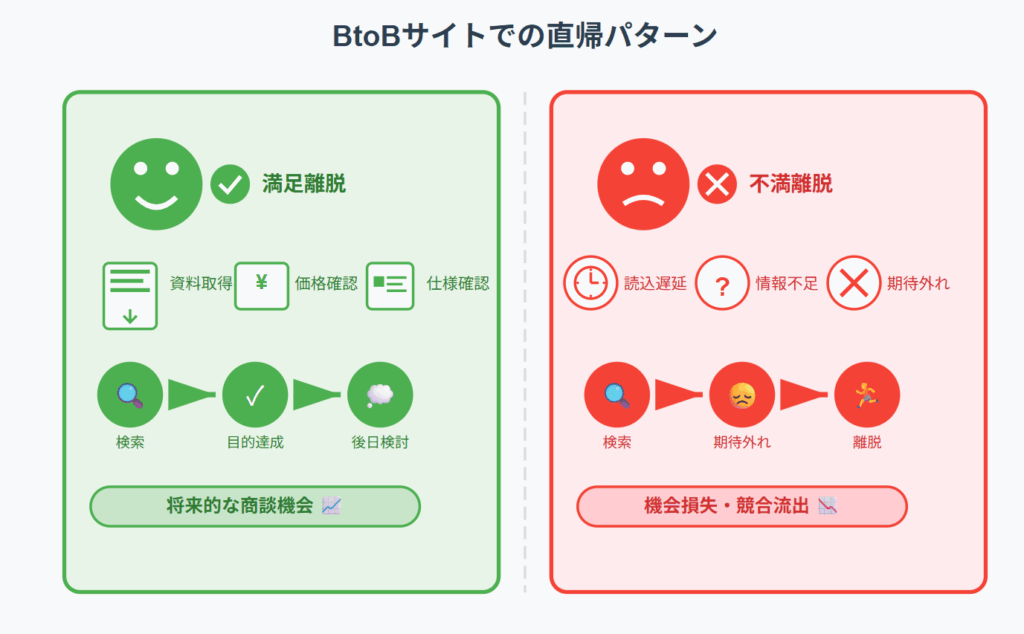Viewport: 1024px width, 634px height.
Task: Click the red 検索 magnifier circle
Action: pyautogui.click(x=617, y=394)
